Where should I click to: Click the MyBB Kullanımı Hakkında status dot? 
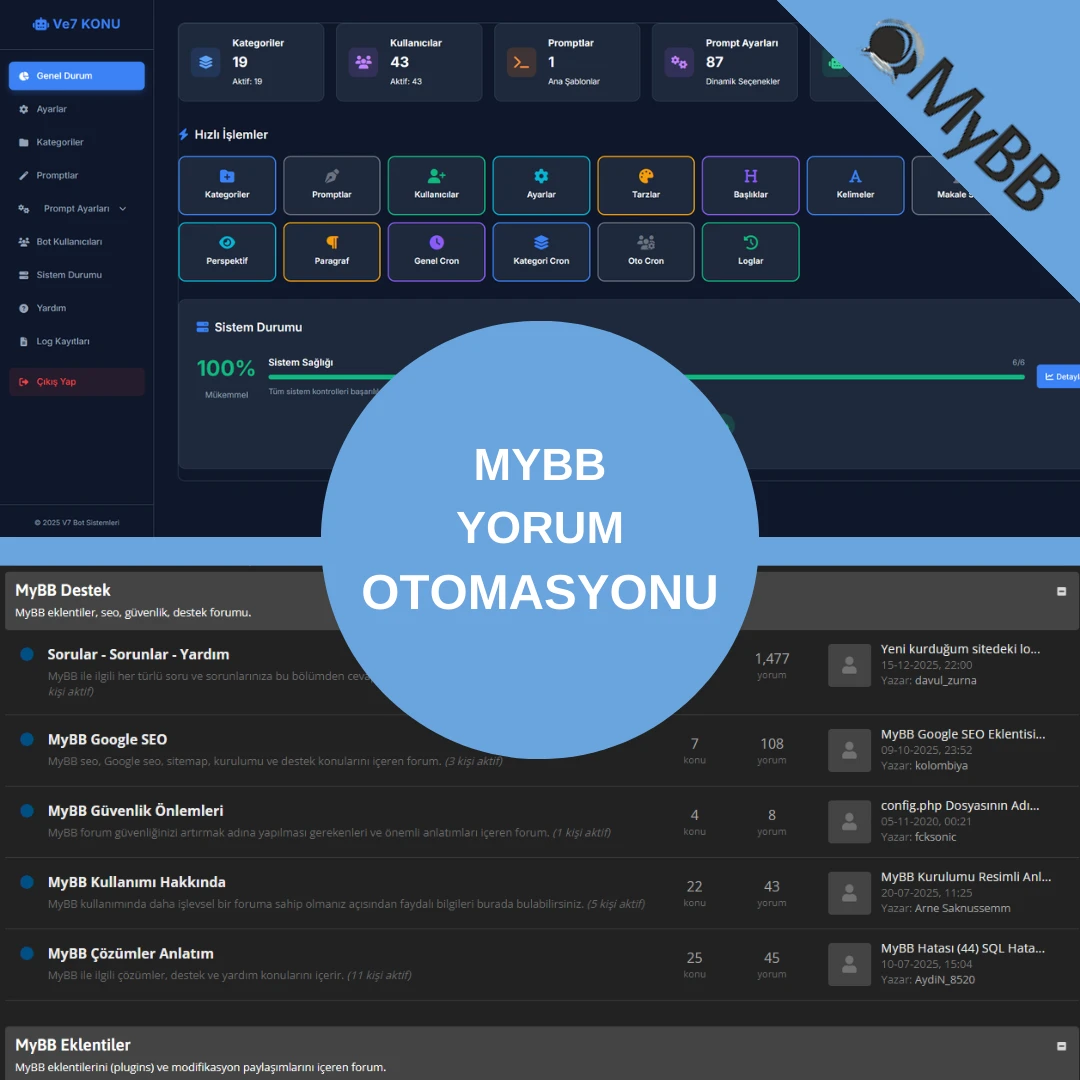27,882
